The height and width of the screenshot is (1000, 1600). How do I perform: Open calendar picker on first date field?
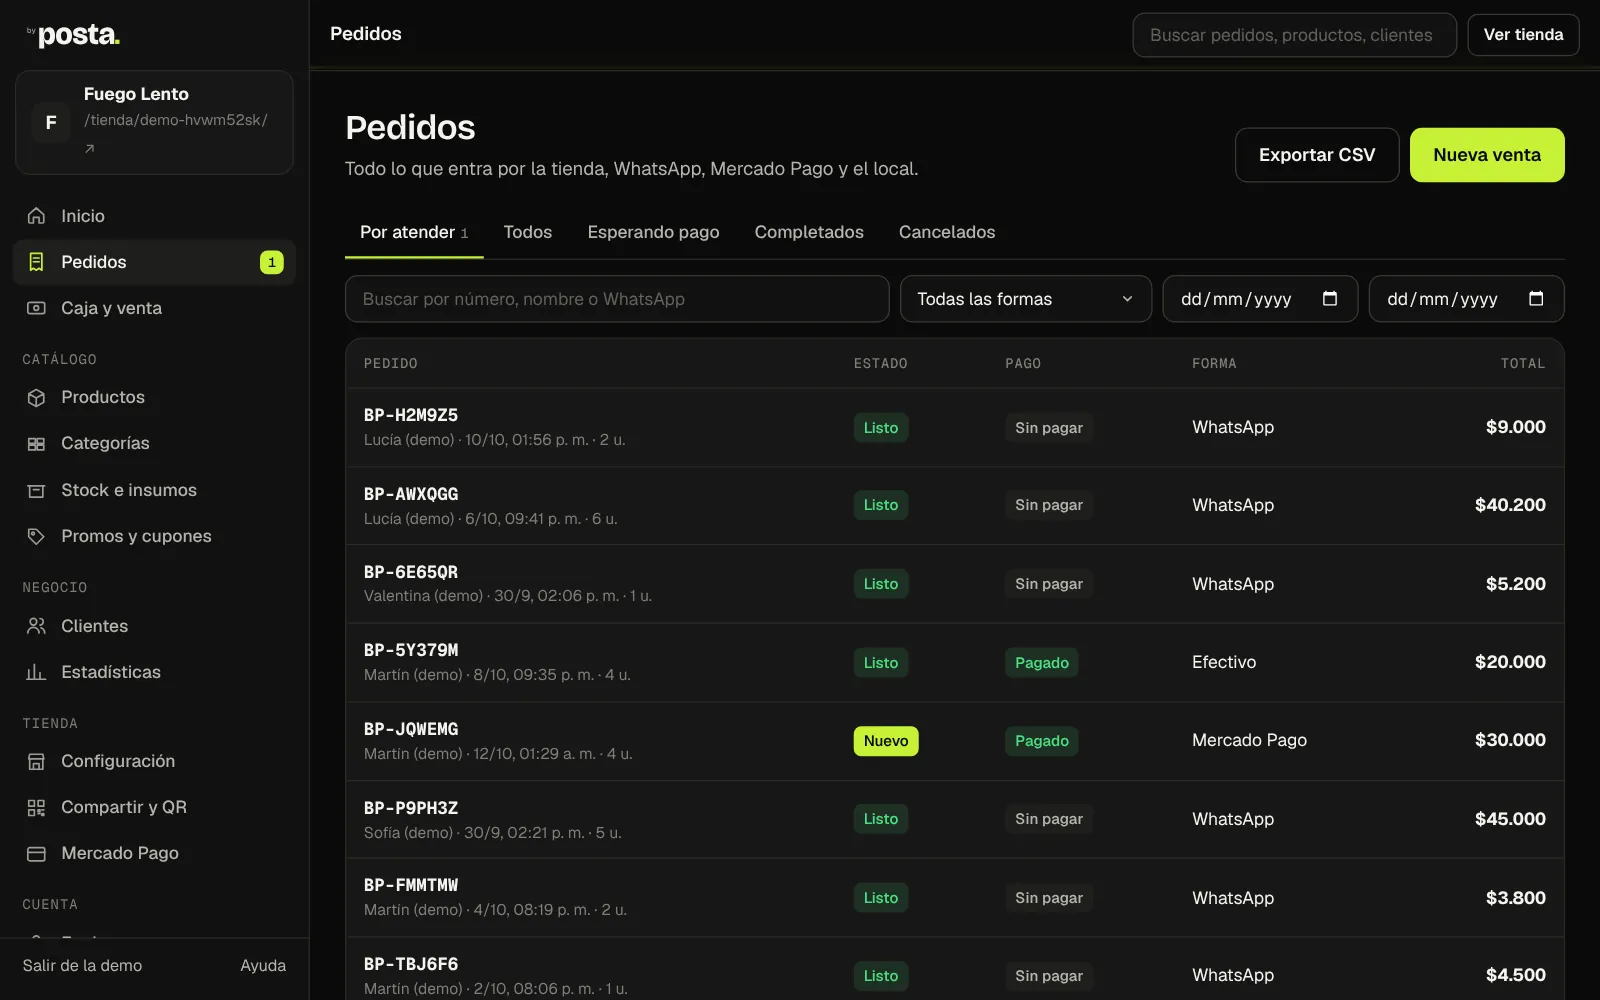1330,299
